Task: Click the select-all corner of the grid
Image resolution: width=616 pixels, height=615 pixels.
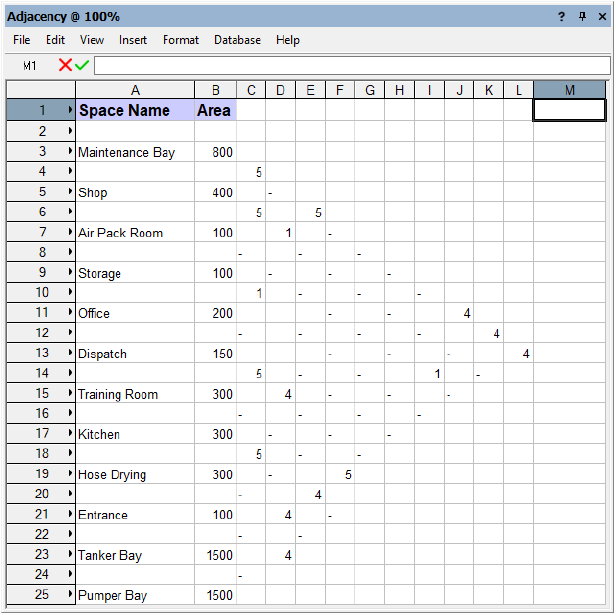Action: click(41, 90)
